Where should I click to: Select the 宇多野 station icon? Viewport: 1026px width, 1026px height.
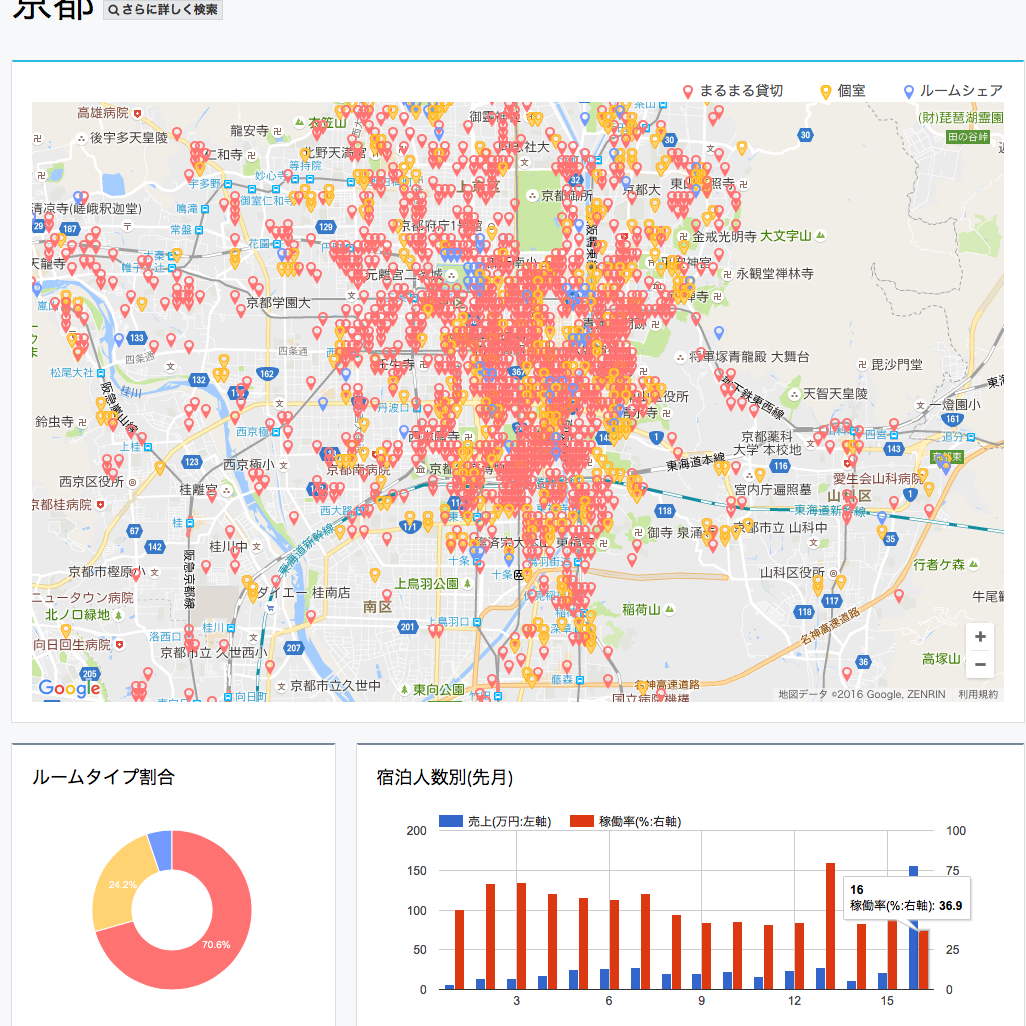click(x=228, y=184)
